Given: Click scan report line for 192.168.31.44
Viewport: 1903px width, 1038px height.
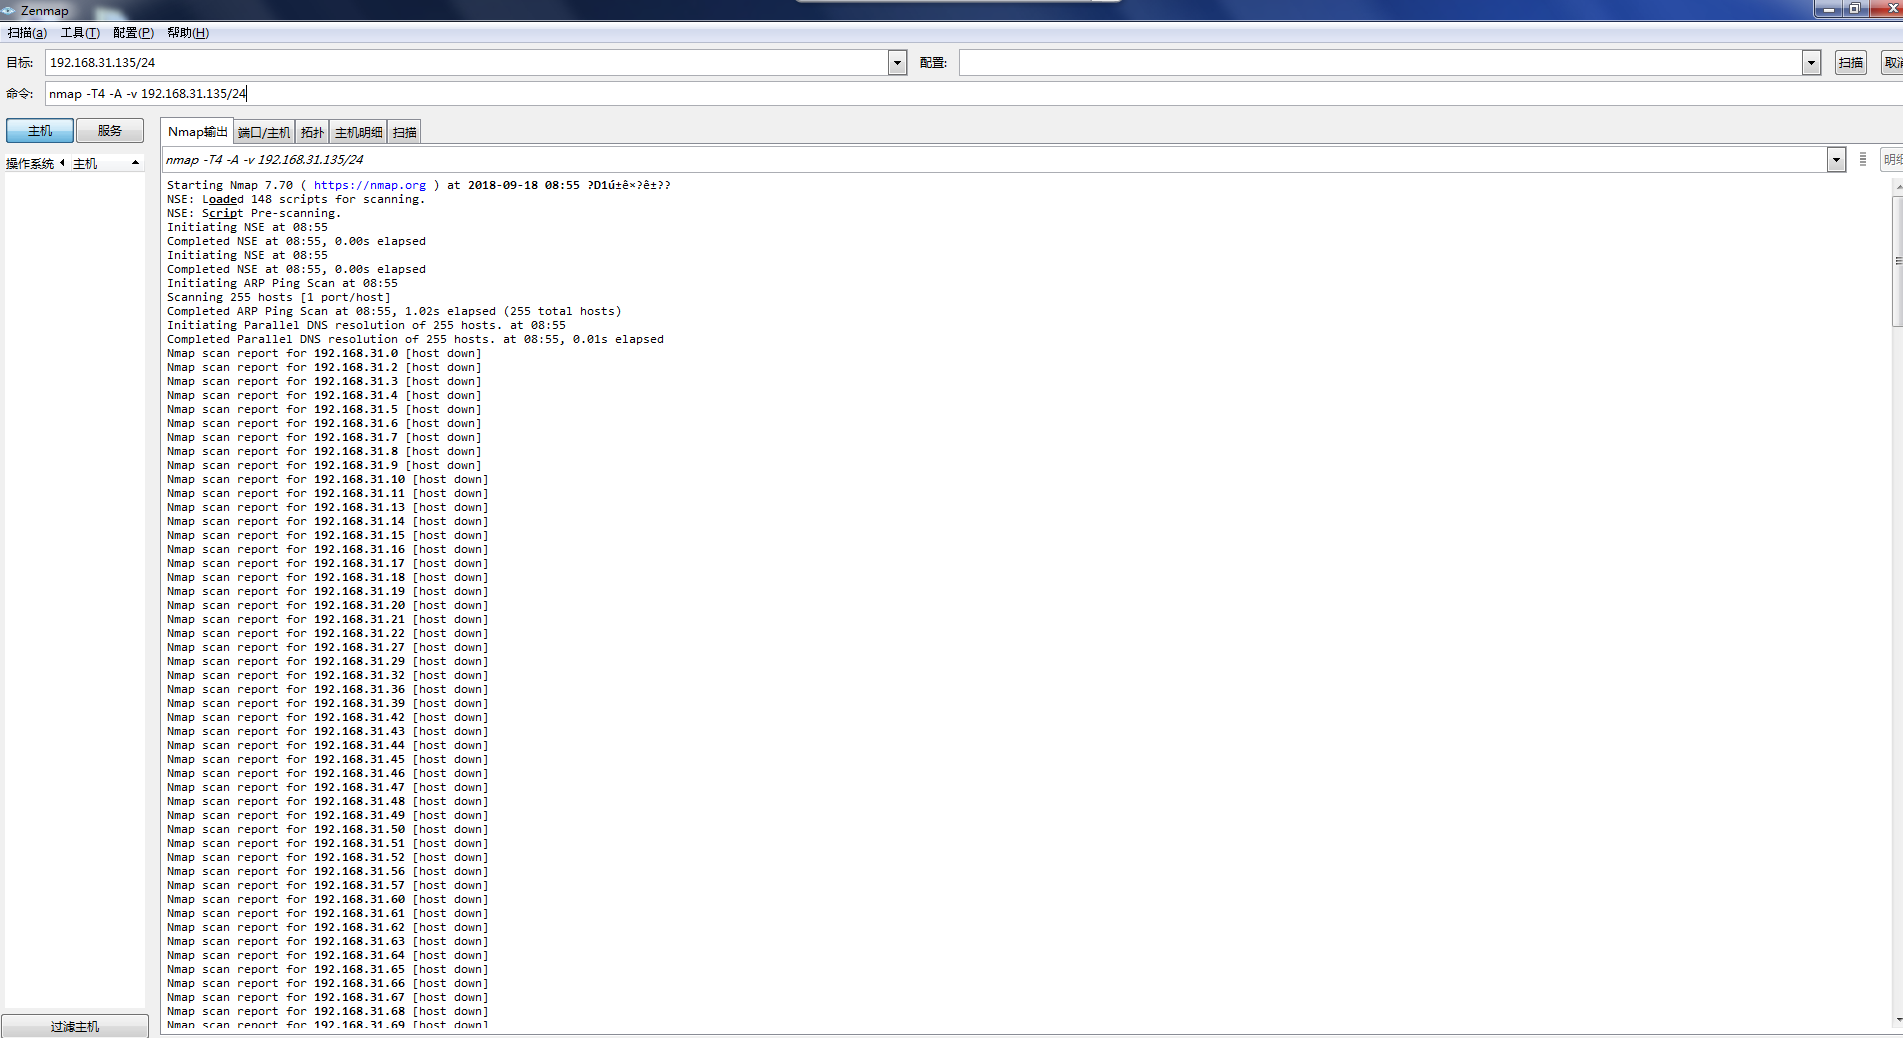Looking at the screenshot, I should pos(328,745).
